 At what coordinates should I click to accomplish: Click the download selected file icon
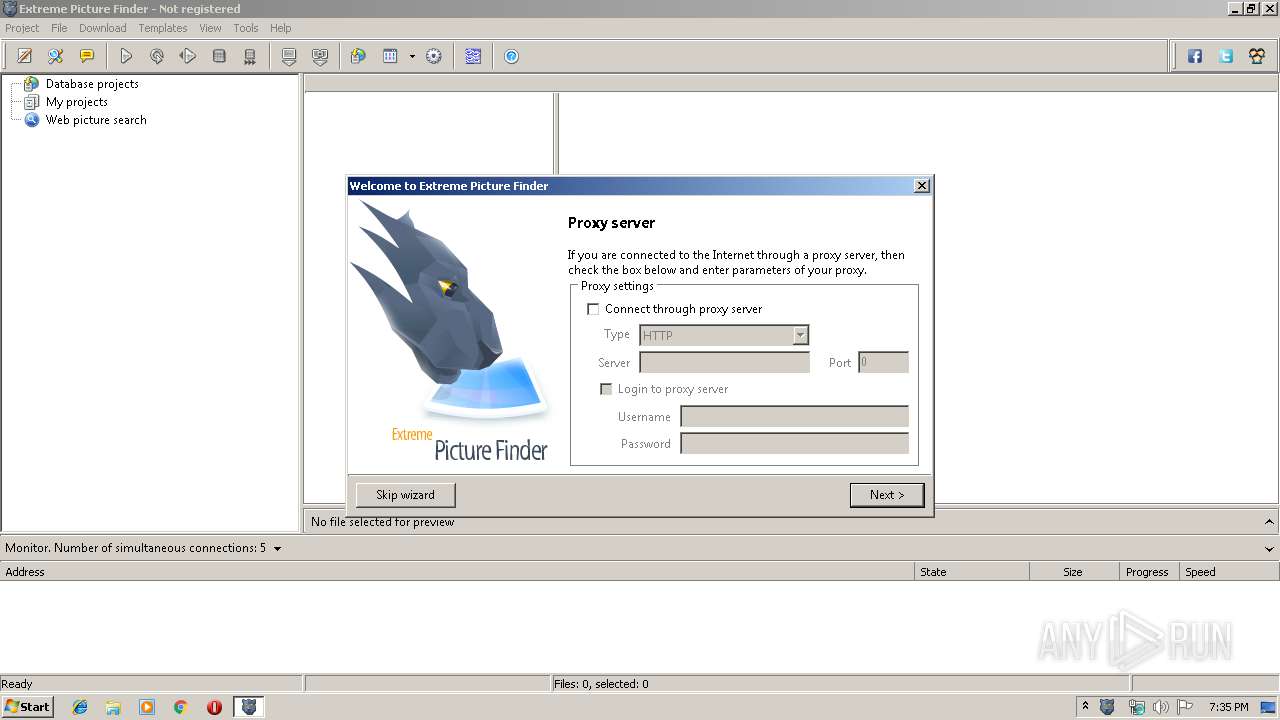point(289,57)
